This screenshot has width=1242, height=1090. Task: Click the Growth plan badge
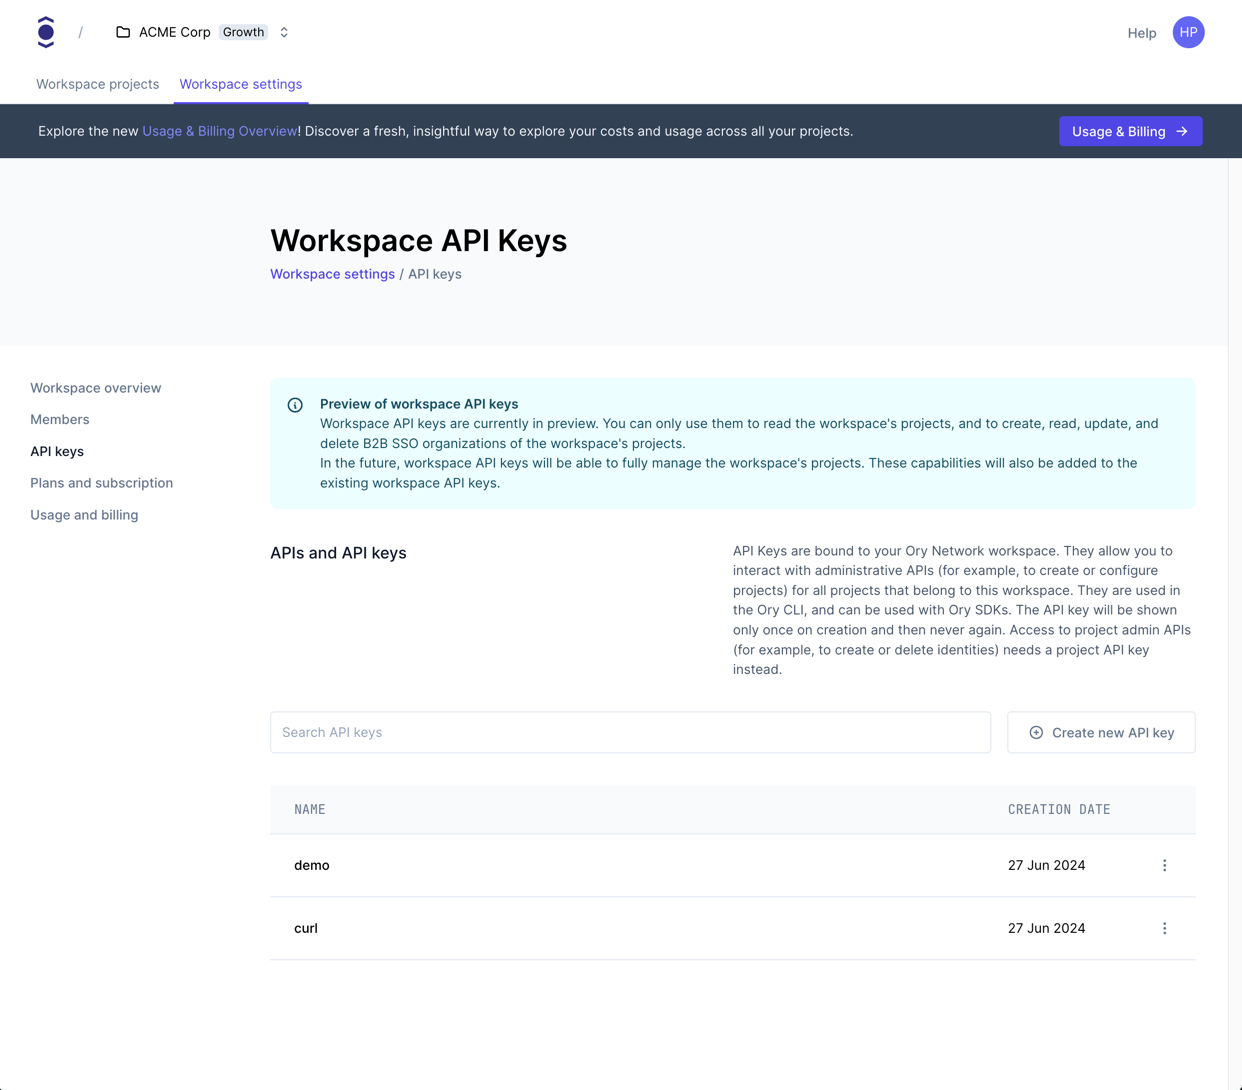[x=243, y=32]
